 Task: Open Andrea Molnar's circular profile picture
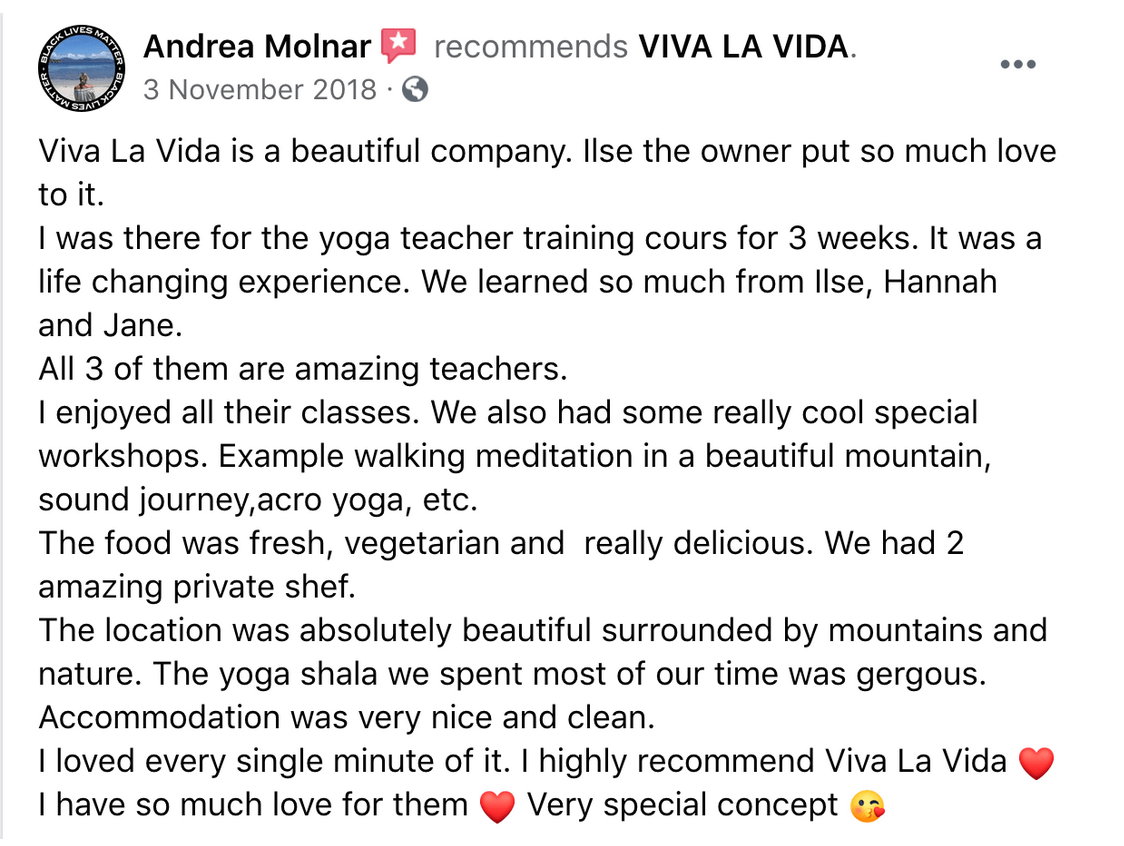82,68
